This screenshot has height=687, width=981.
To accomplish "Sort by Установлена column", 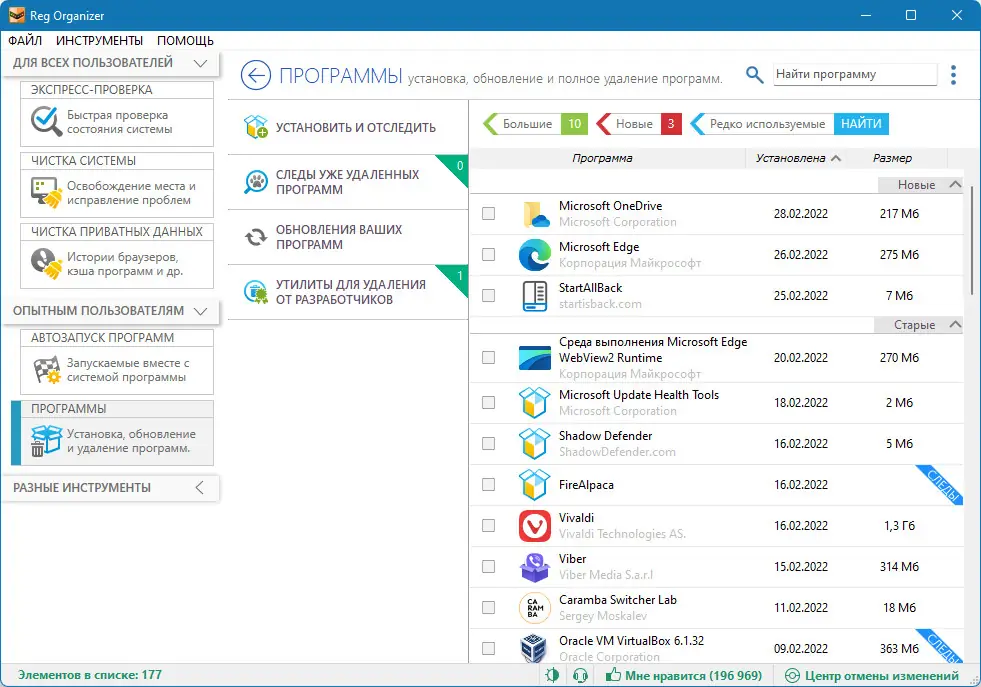I will (798, 158).
